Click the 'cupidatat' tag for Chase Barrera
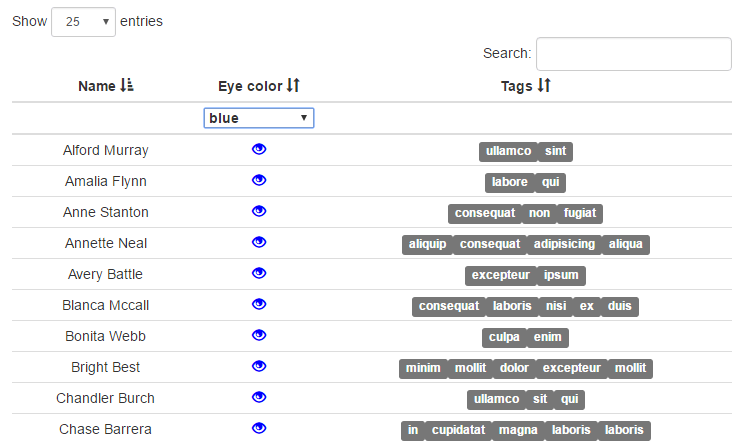751x443 pixels. 458,430
